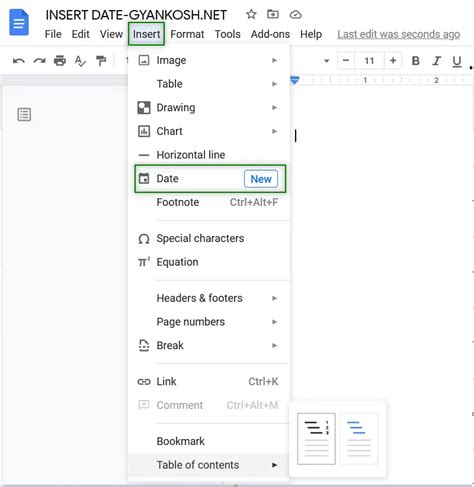Insert a Horizontal line
The width and height of the screenshot is (474, 487).
(x=209, y=155)
